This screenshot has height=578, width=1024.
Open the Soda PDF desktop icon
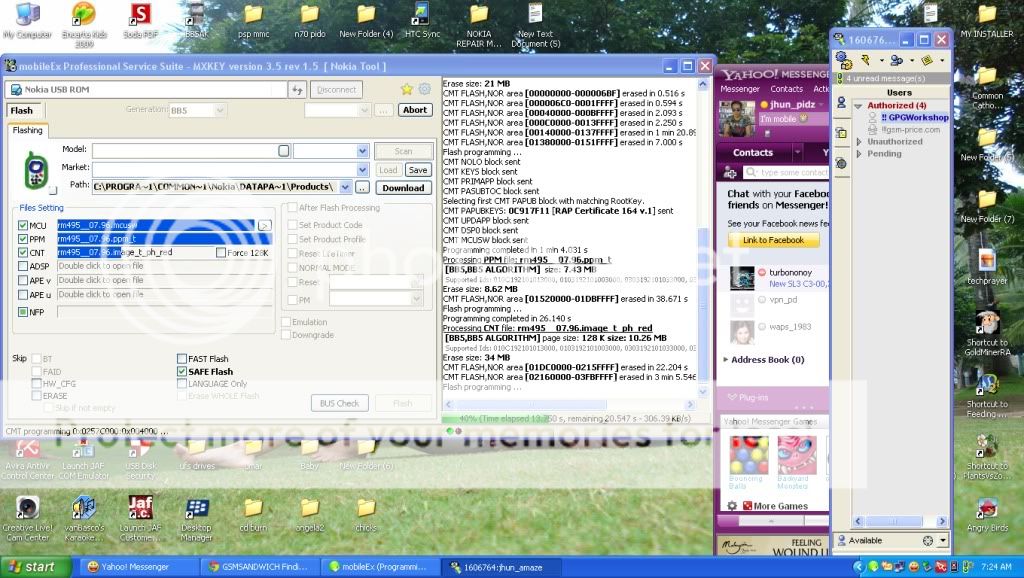(141, 15)
